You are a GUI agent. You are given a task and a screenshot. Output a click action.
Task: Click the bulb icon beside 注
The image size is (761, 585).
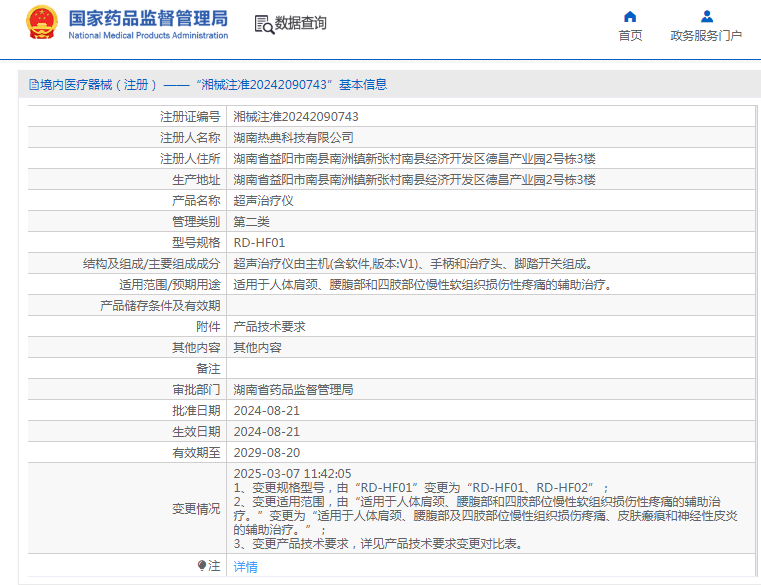[x=202, y=566]
